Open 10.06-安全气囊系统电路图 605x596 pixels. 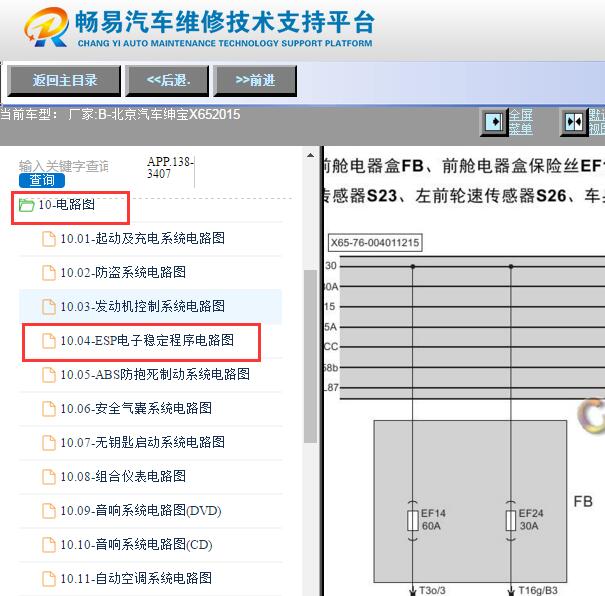[136, 408]
